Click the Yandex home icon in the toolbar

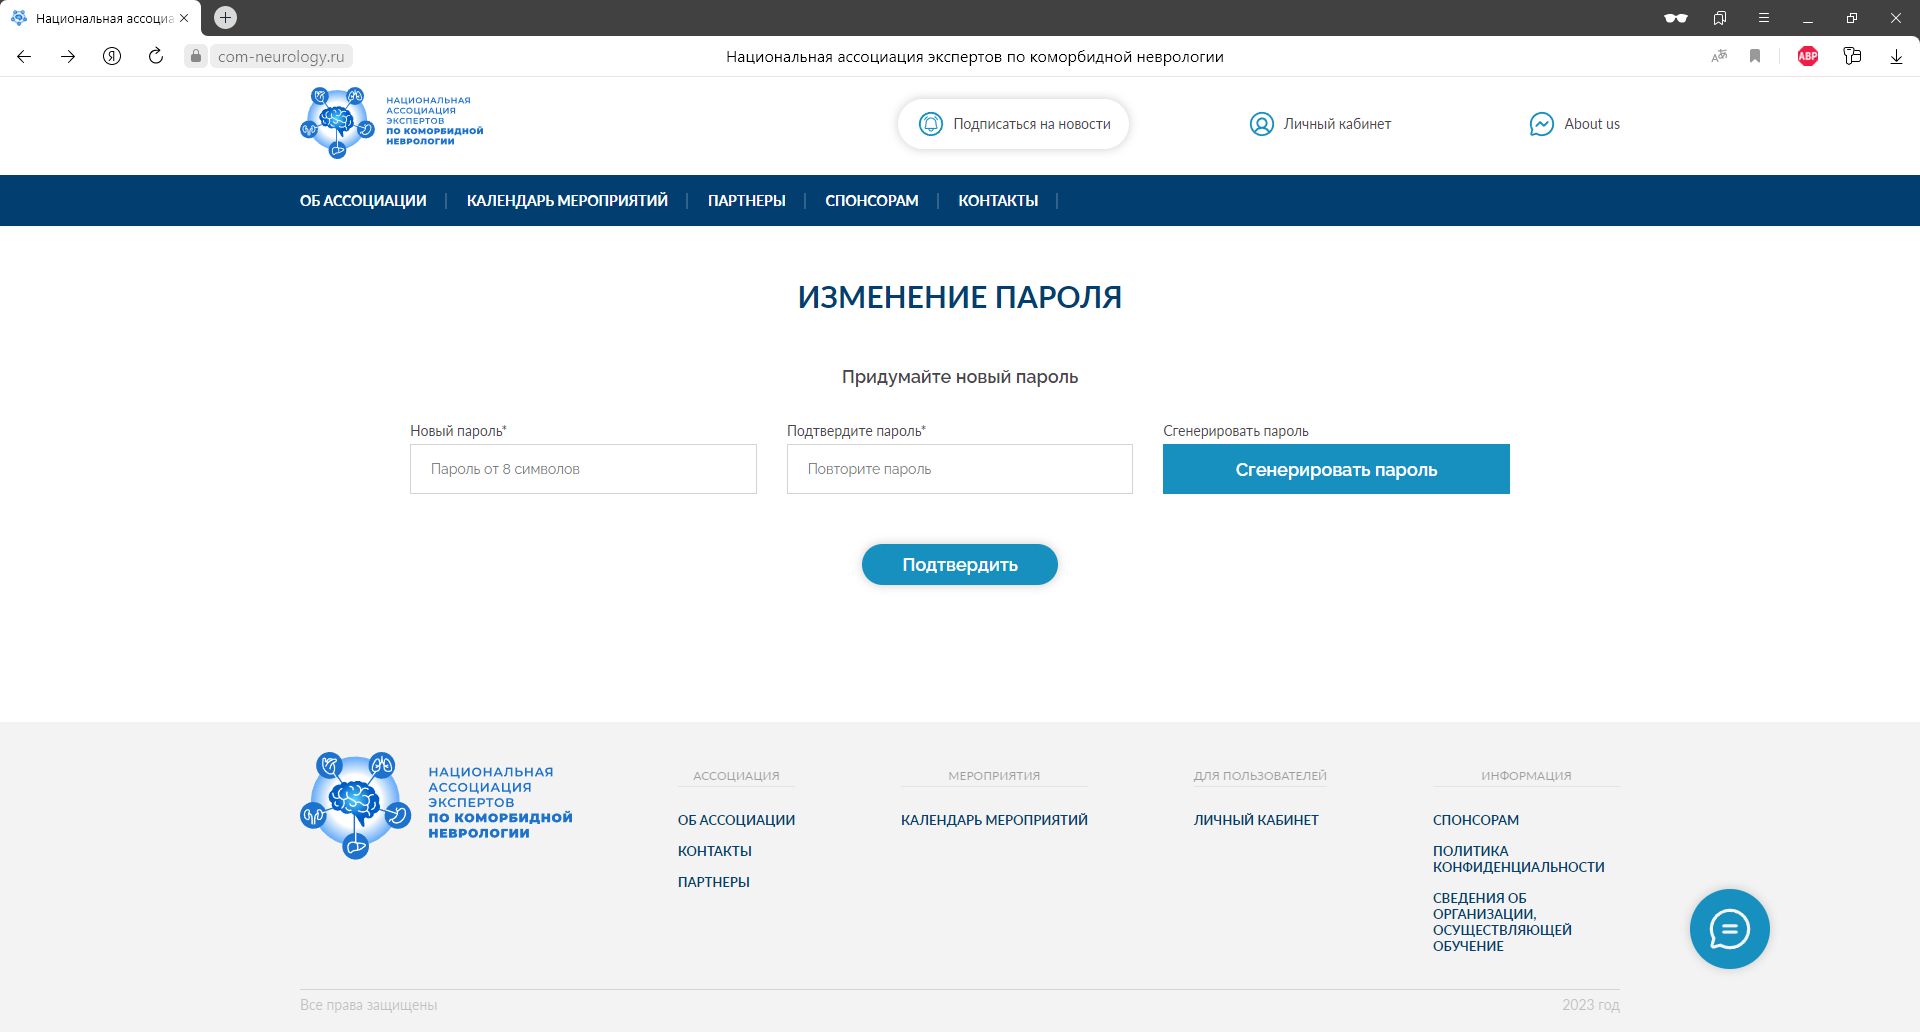[112, 56]
